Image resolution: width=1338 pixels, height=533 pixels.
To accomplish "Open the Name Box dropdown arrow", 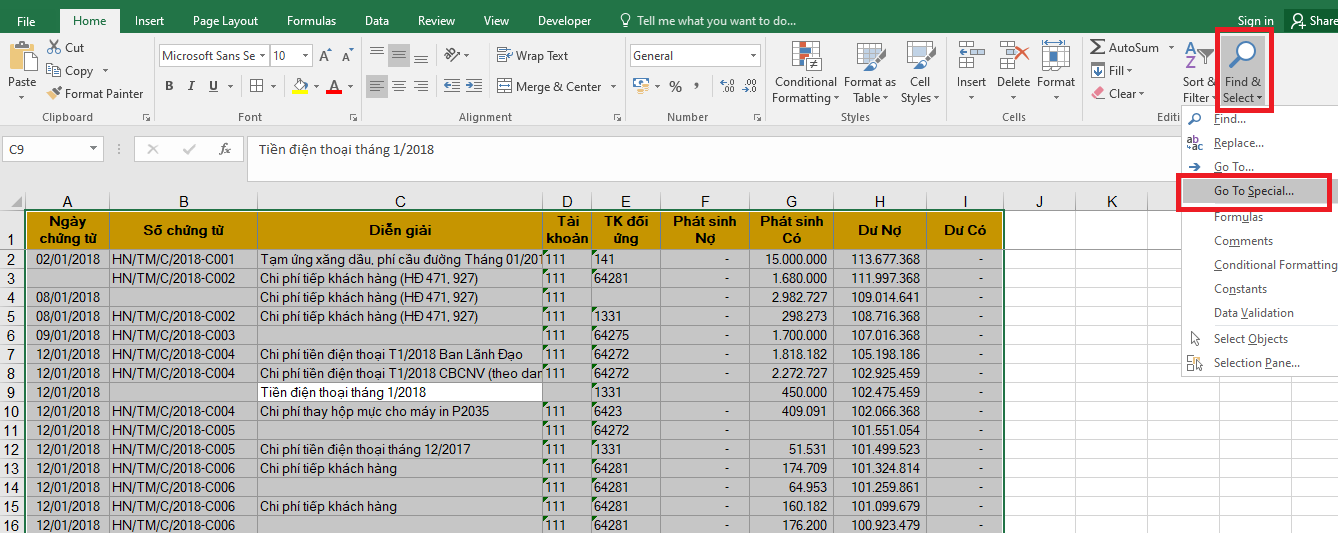I will 94,149.
